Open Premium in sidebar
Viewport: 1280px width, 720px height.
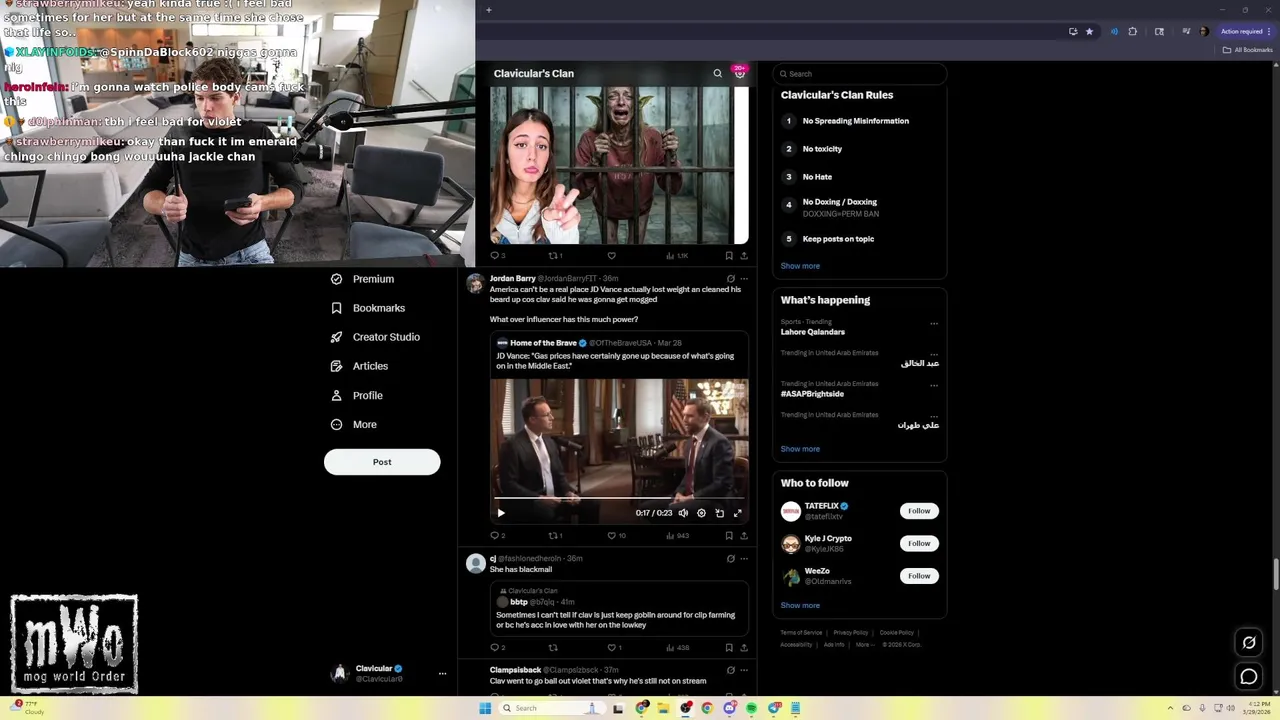(x=362, y=279)
